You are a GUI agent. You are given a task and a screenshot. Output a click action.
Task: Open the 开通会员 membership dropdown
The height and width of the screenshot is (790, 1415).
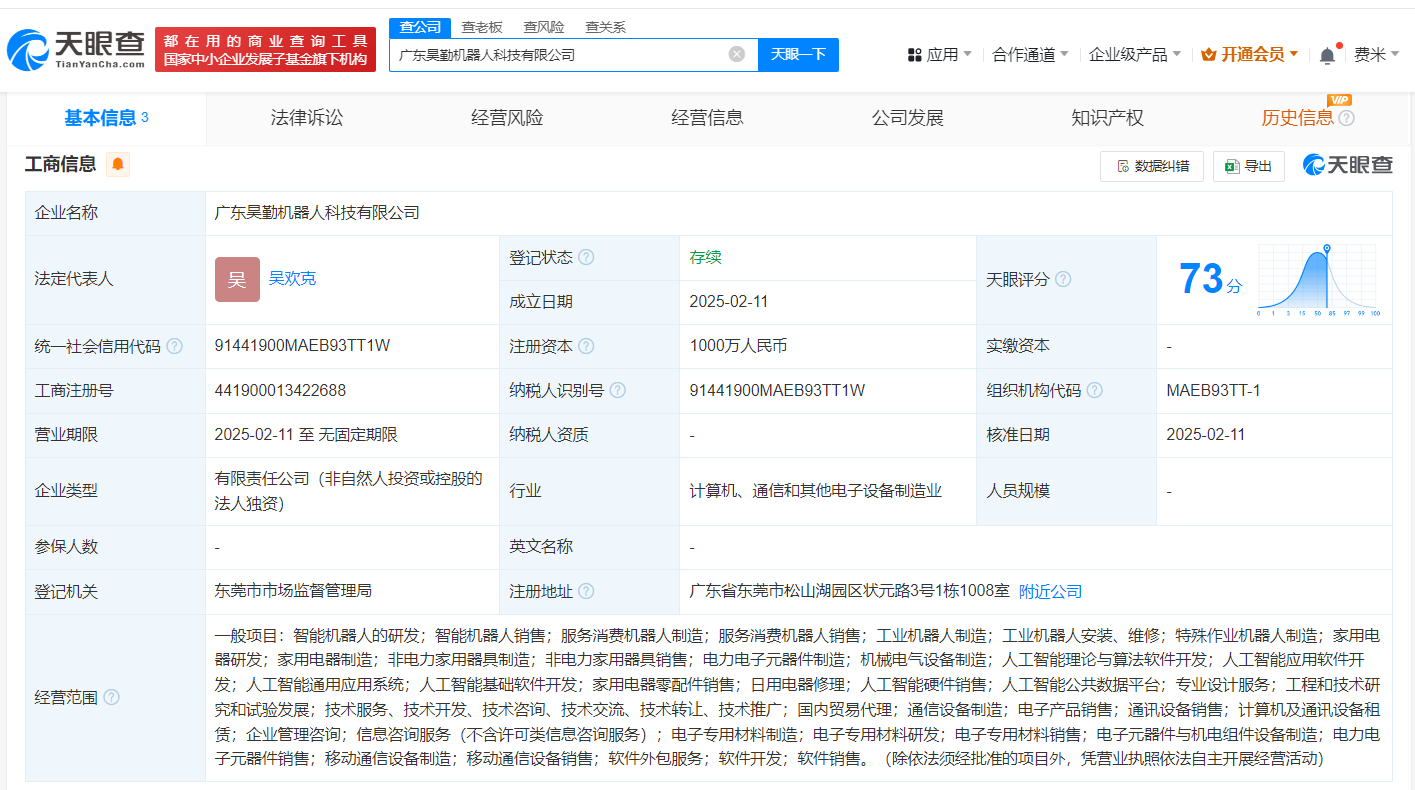pos(1249,55)
